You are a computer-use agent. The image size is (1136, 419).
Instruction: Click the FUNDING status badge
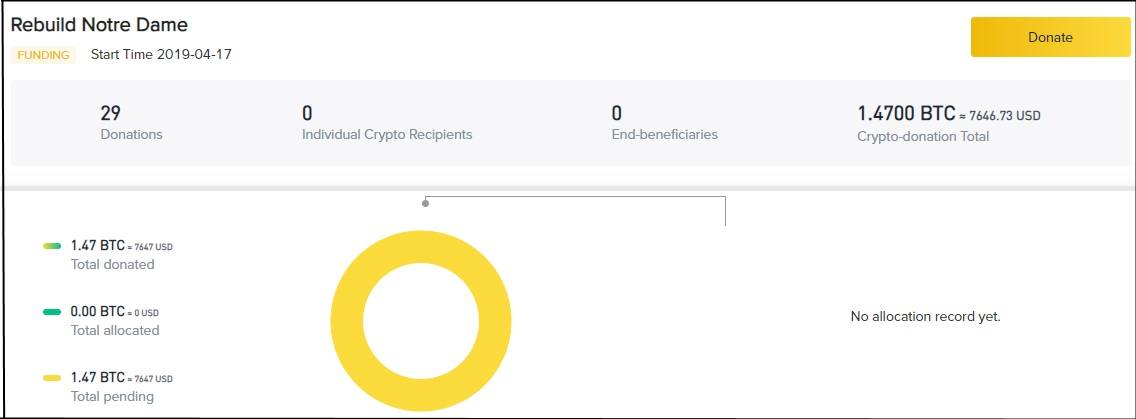[43, 55]
